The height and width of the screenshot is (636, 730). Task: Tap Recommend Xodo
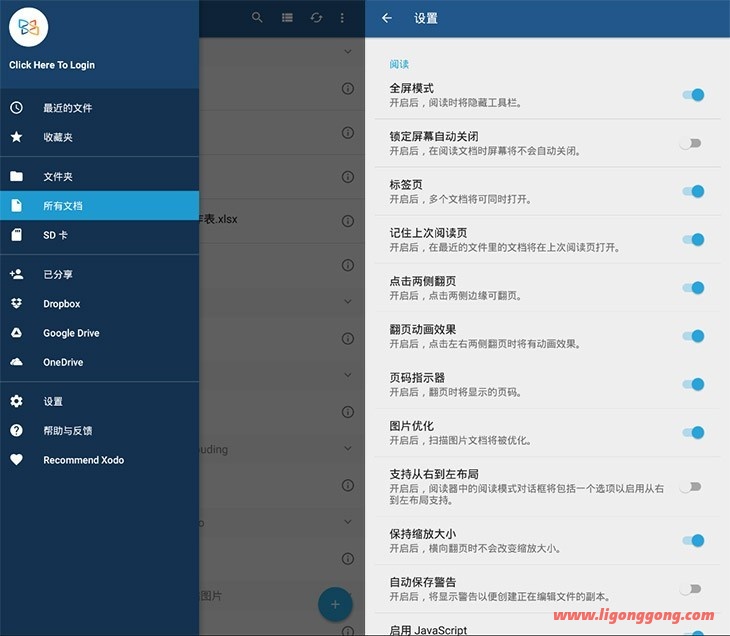100,460
